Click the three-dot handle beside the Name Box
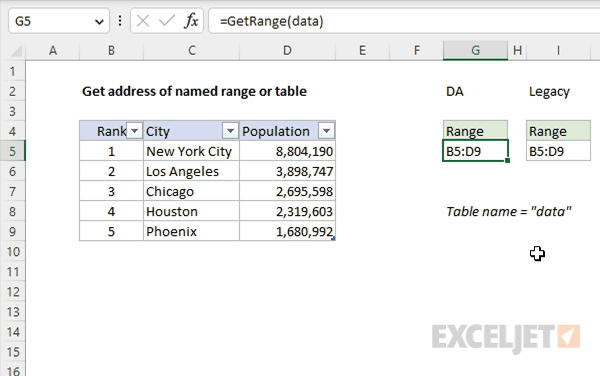The image size is (600, 376). (120, 21)
